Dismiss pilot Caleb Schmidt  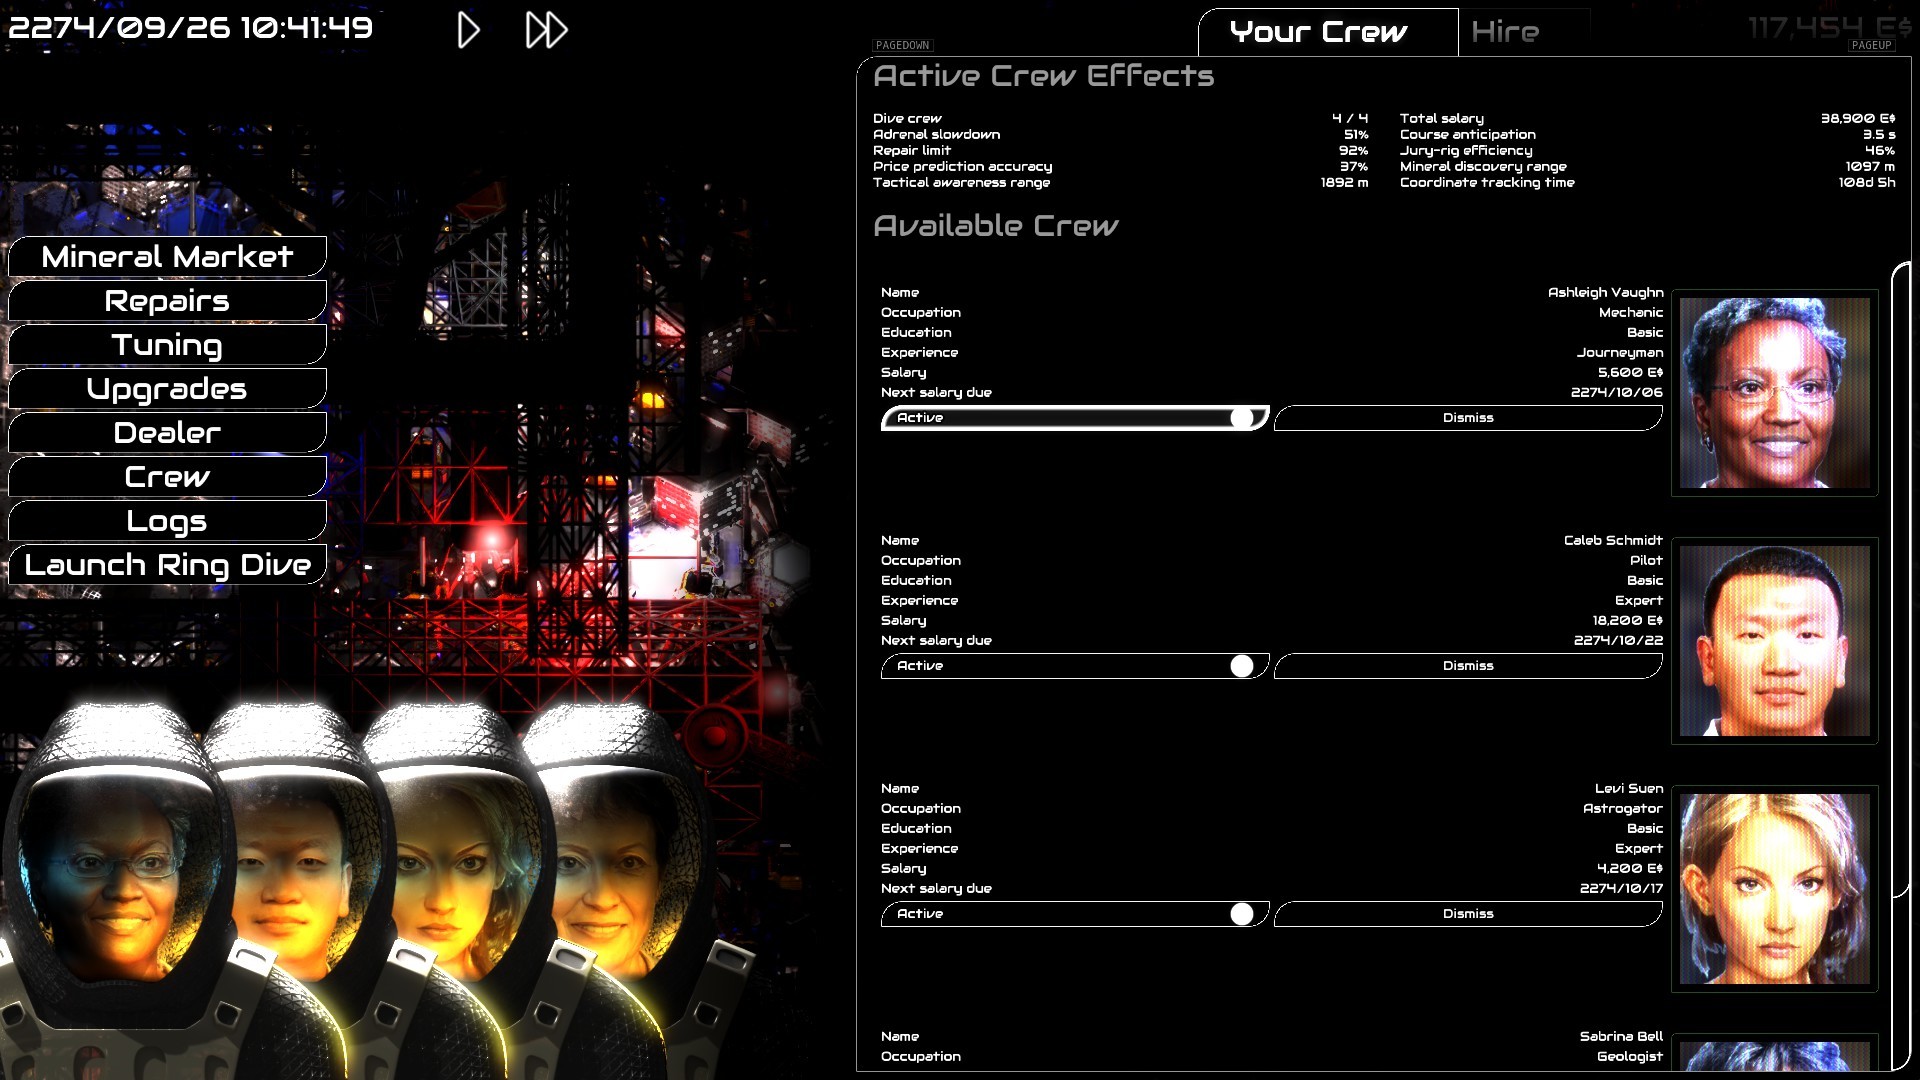point(1467,666)
